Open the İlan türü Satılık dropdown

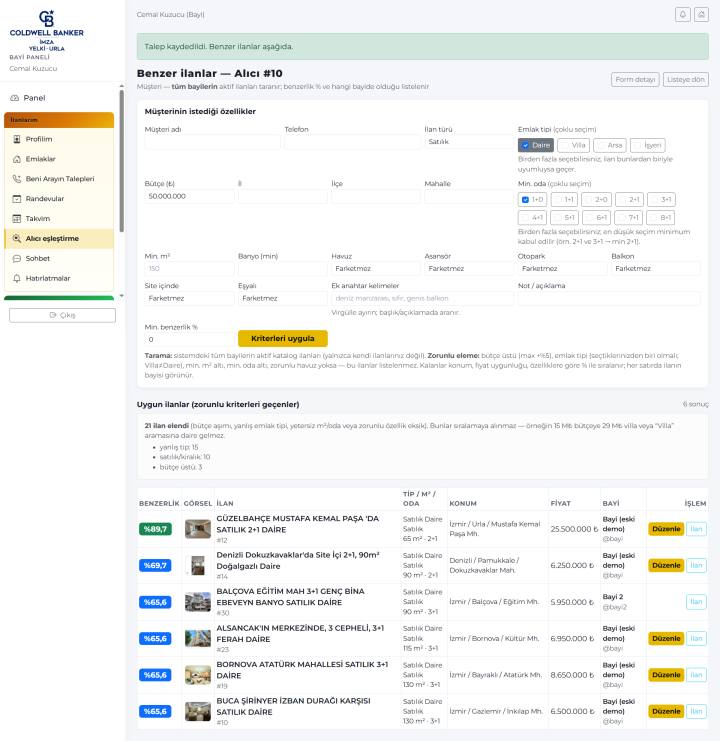469,142
